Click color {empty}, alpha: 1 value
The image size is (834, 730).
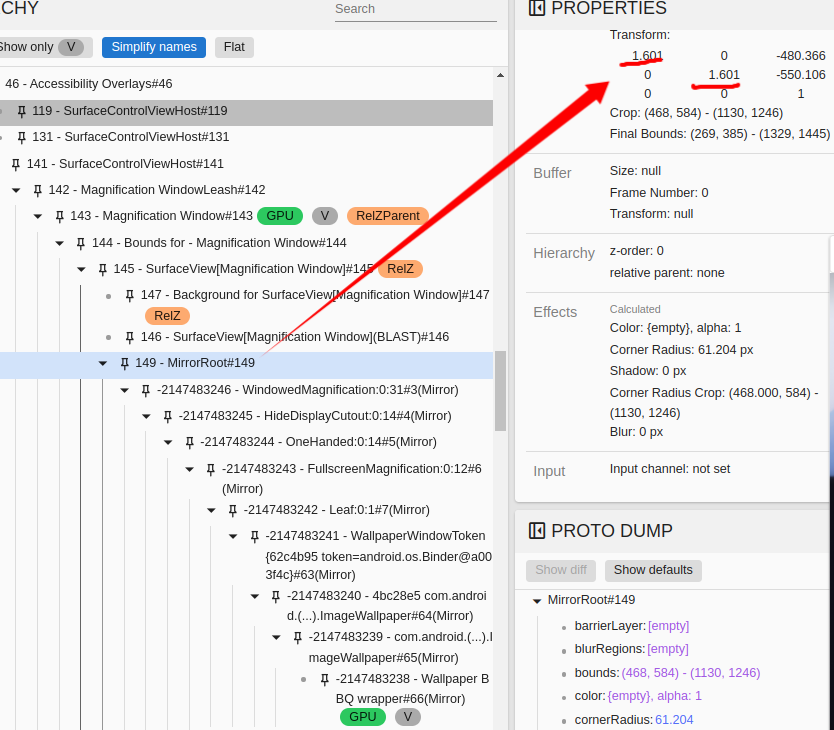(654, 696)
